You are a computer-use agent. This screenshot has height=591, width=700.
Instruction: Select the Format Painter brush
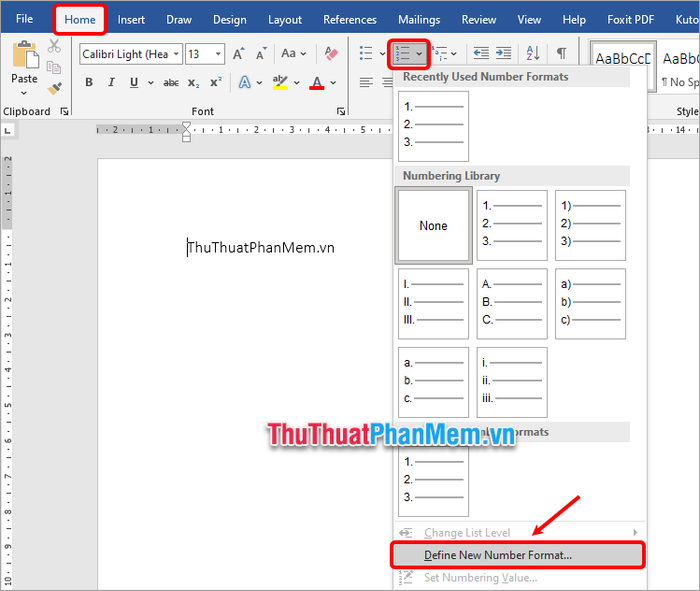pyautogui.click(x=54, y=88)
